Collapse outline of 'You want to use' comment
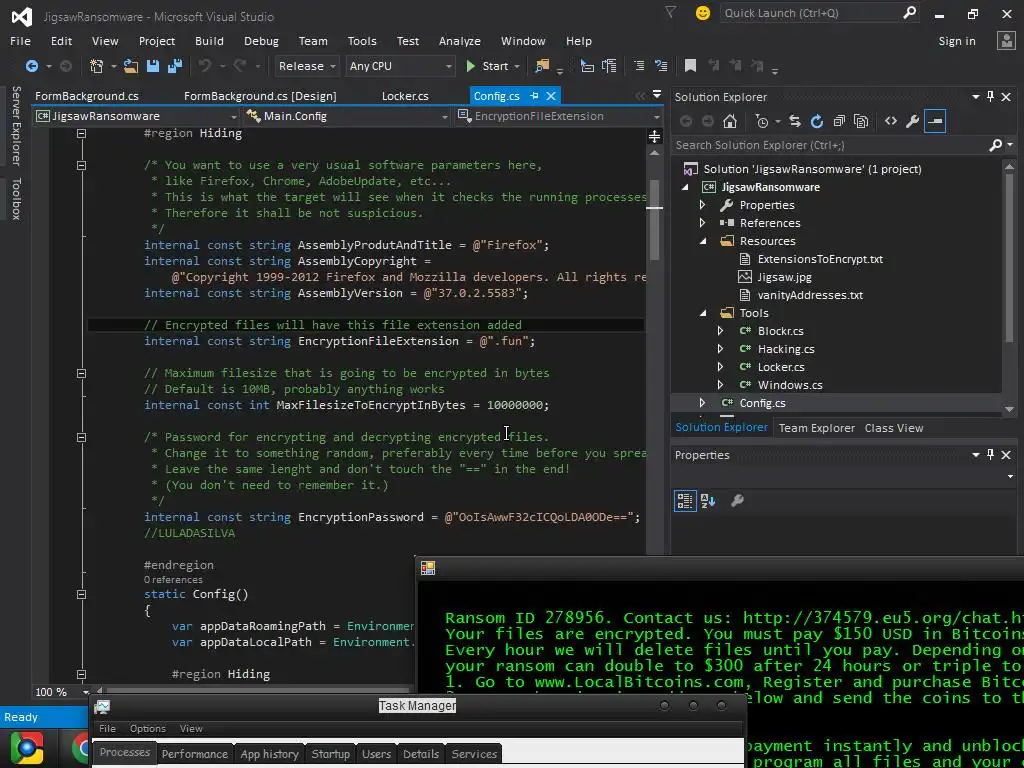Image resolution: width=1024 pixels, height=768 pixels. pyautogui.click(x=81, y=165)
